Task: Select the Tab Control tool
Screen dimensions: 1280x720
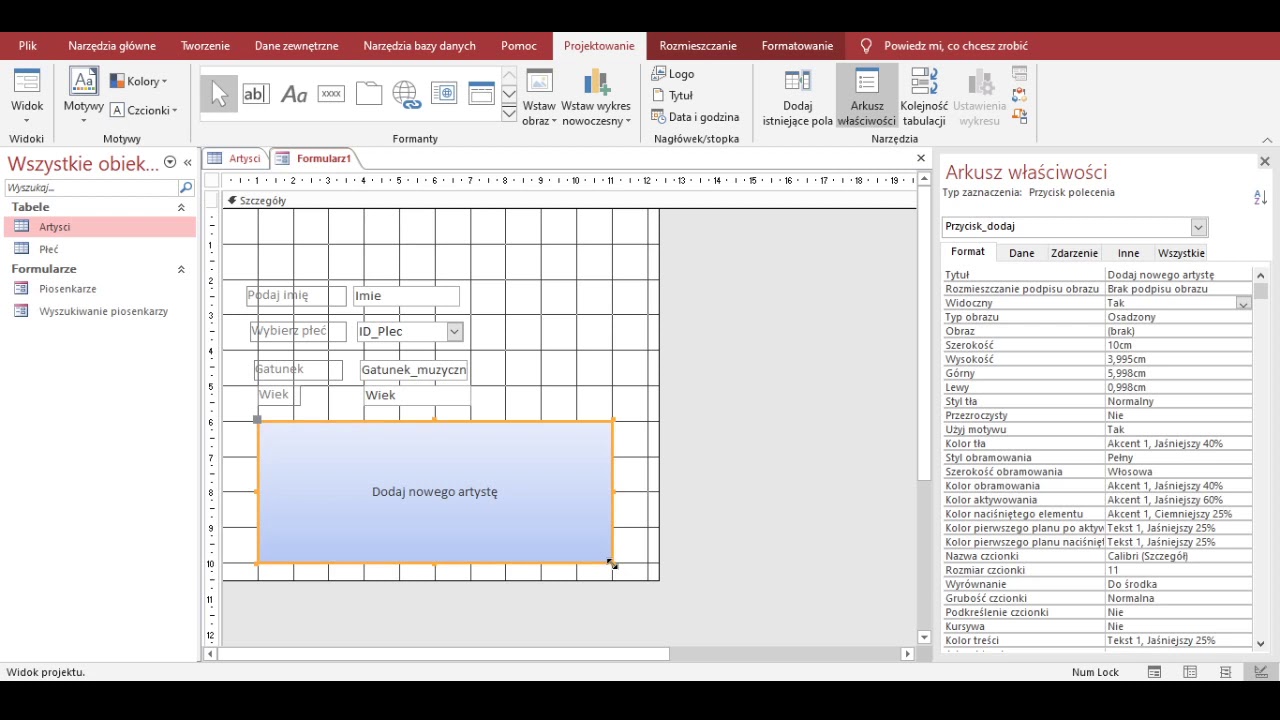Action: pos(369,94)
